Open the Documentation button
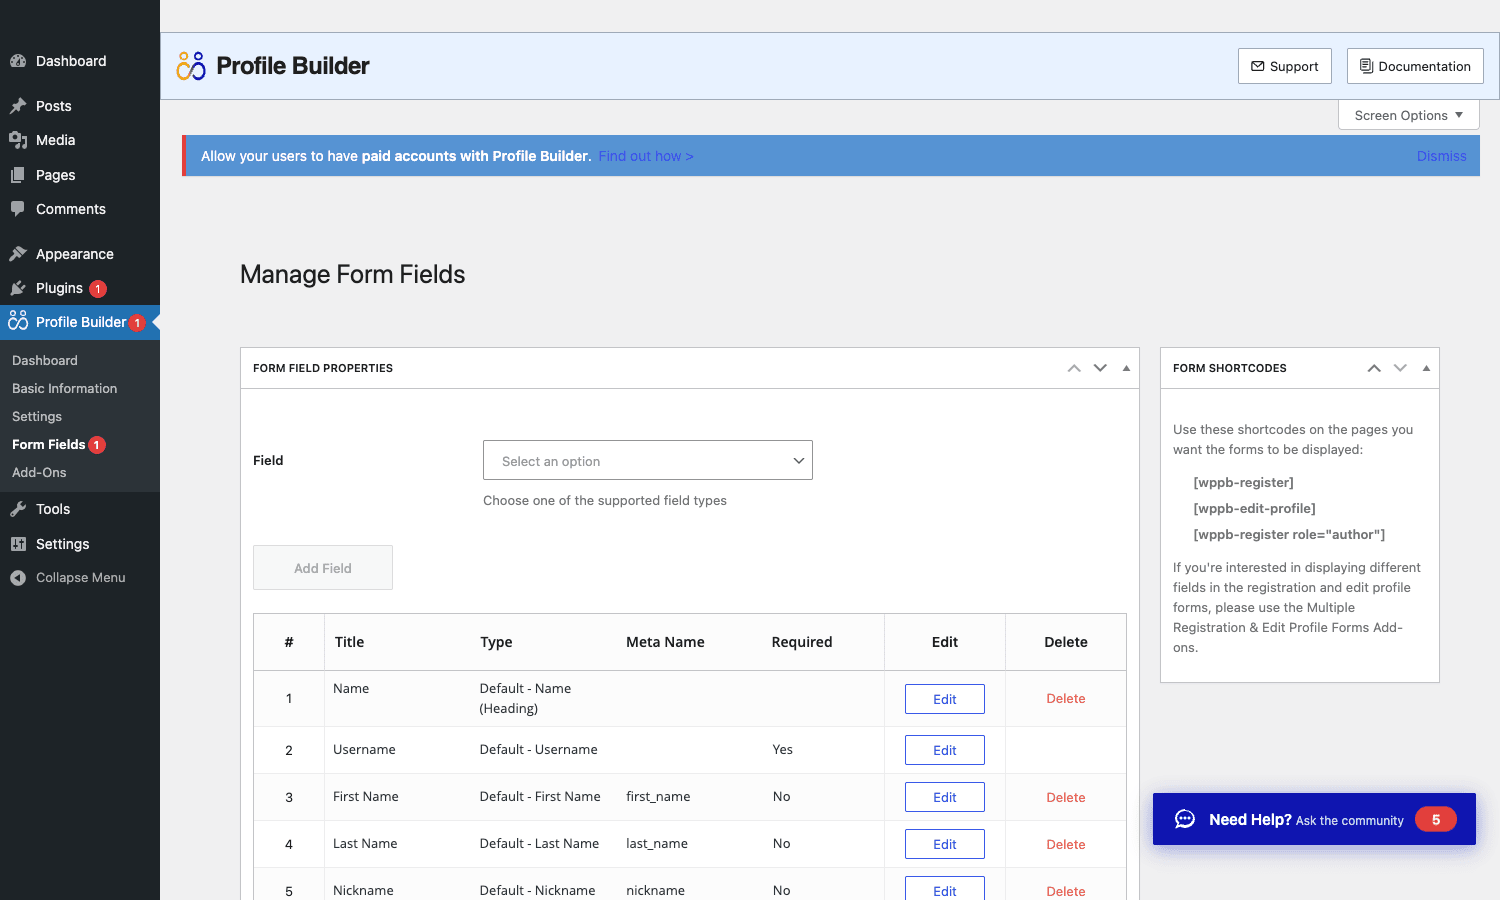 click(x=1415, y=66)
